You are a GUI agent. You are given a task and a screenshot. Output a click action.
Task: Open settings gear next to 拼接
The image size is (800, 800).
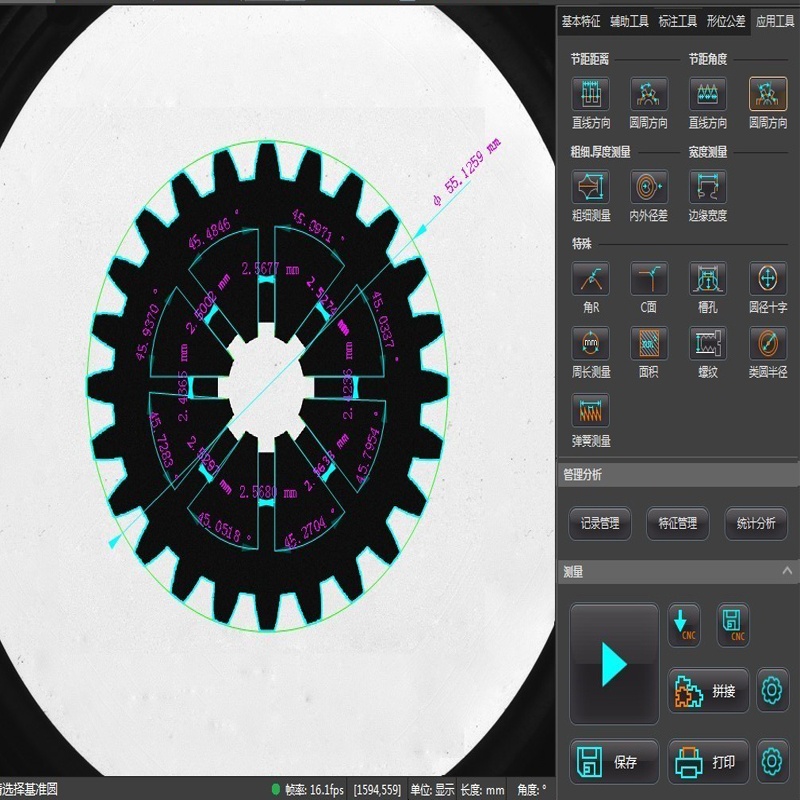[x=772, y=691]
